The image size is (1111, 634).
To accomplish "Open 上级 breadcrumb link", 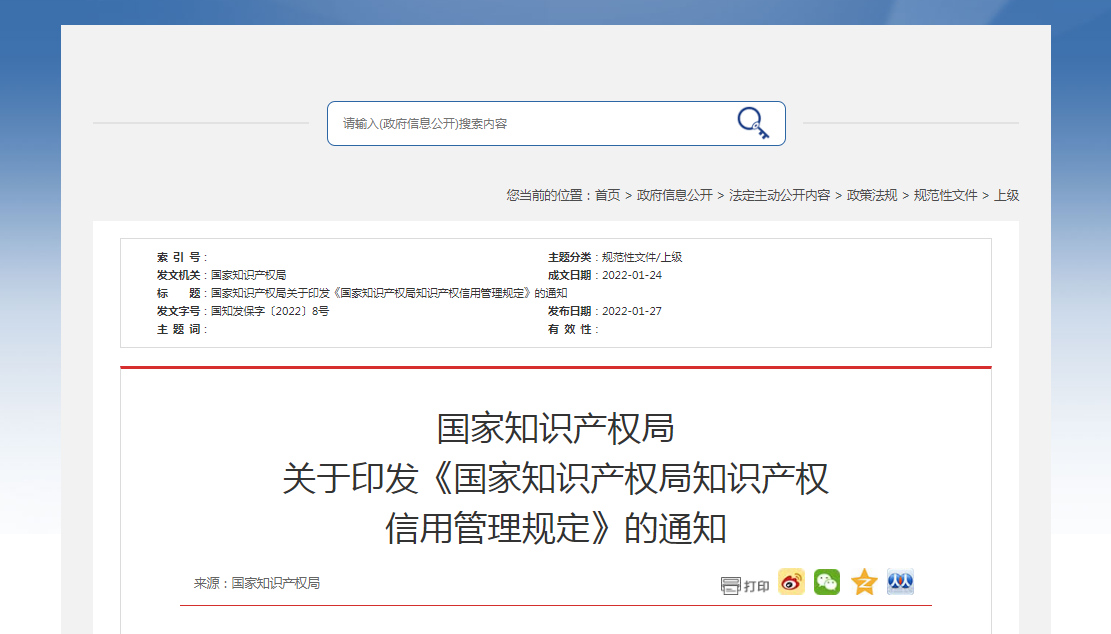I will coord(1006,195).
